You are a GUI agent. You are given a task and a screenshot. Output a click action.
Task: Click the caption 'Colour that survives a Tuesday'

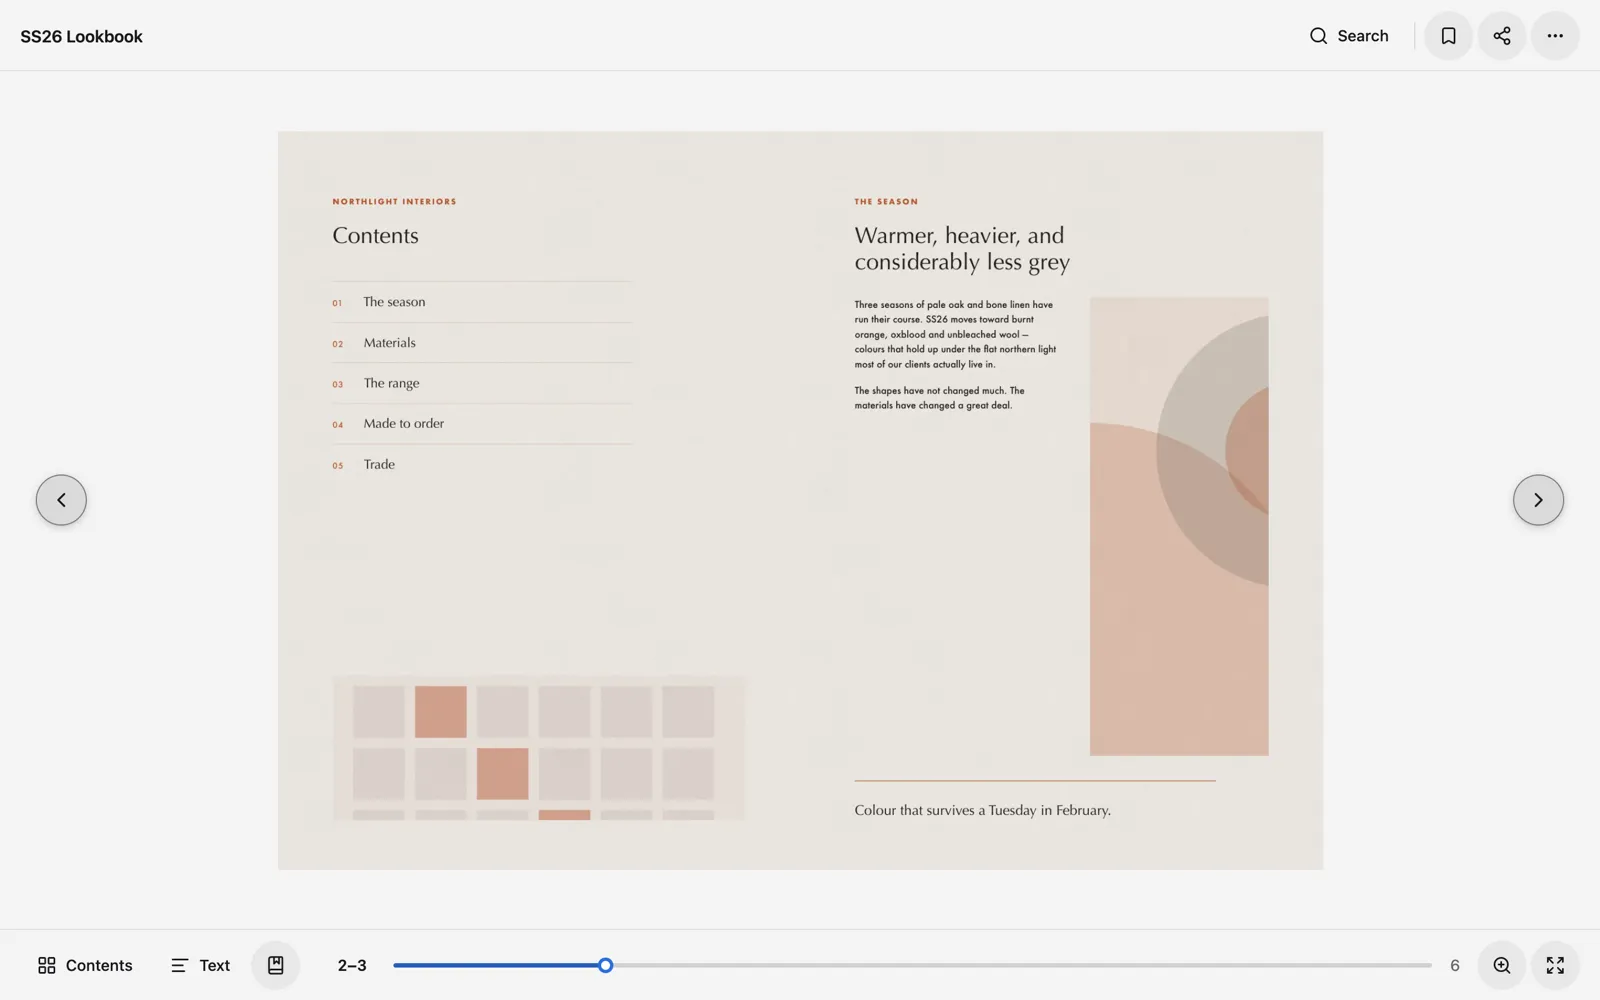(x=982, y=810)
